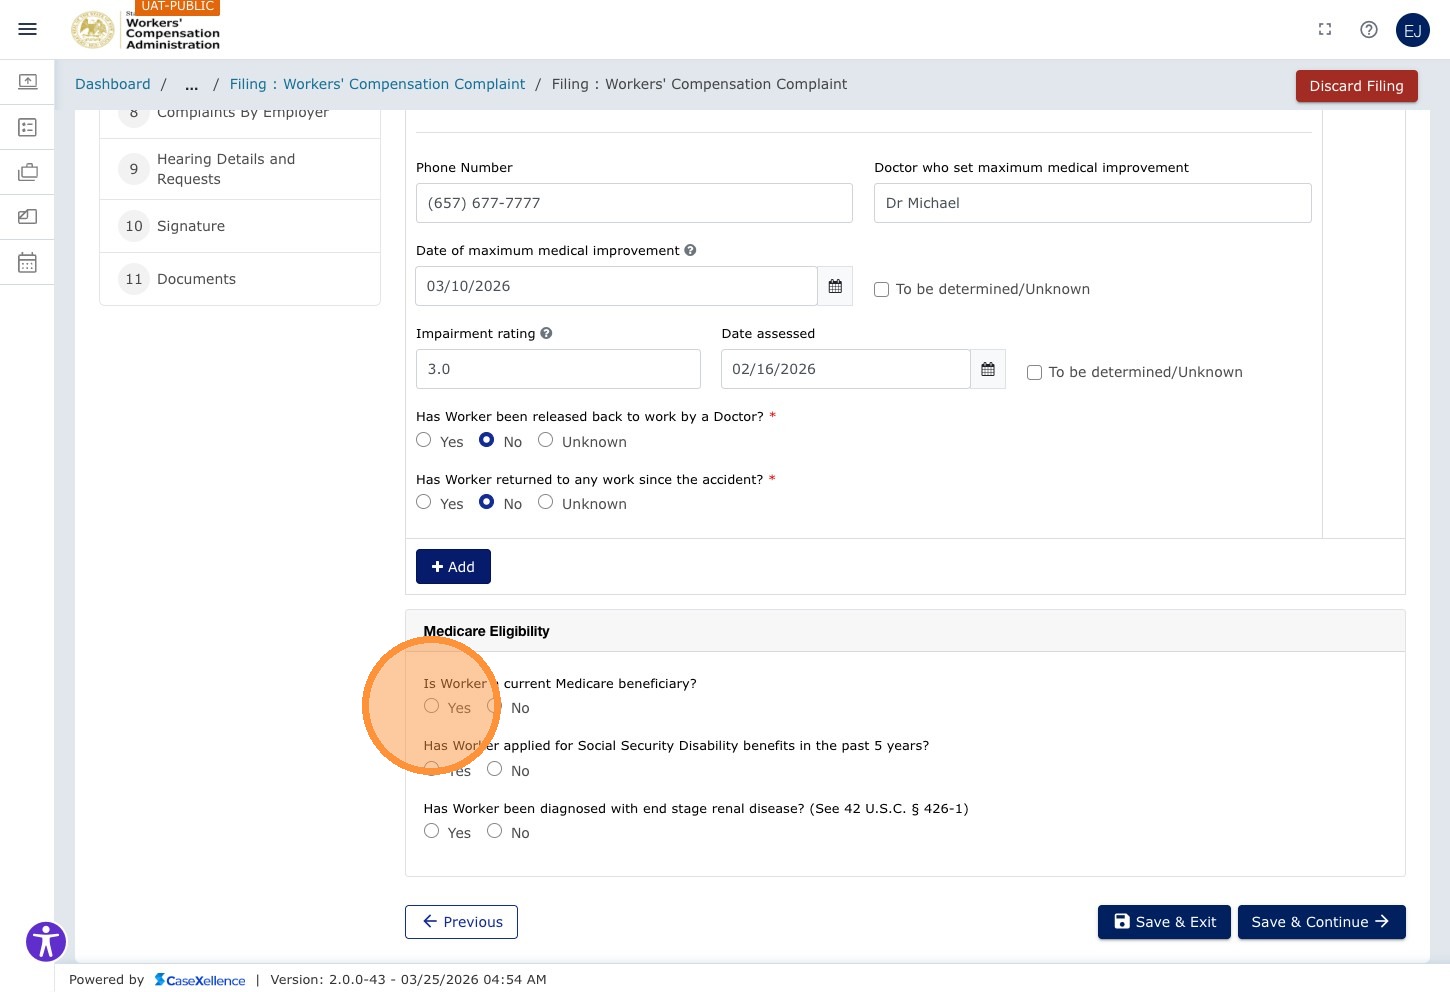Screen dimensions: 1450x992
Task: Open the briefcase cases icon in sidebar
Action: [x=28, y=172]
